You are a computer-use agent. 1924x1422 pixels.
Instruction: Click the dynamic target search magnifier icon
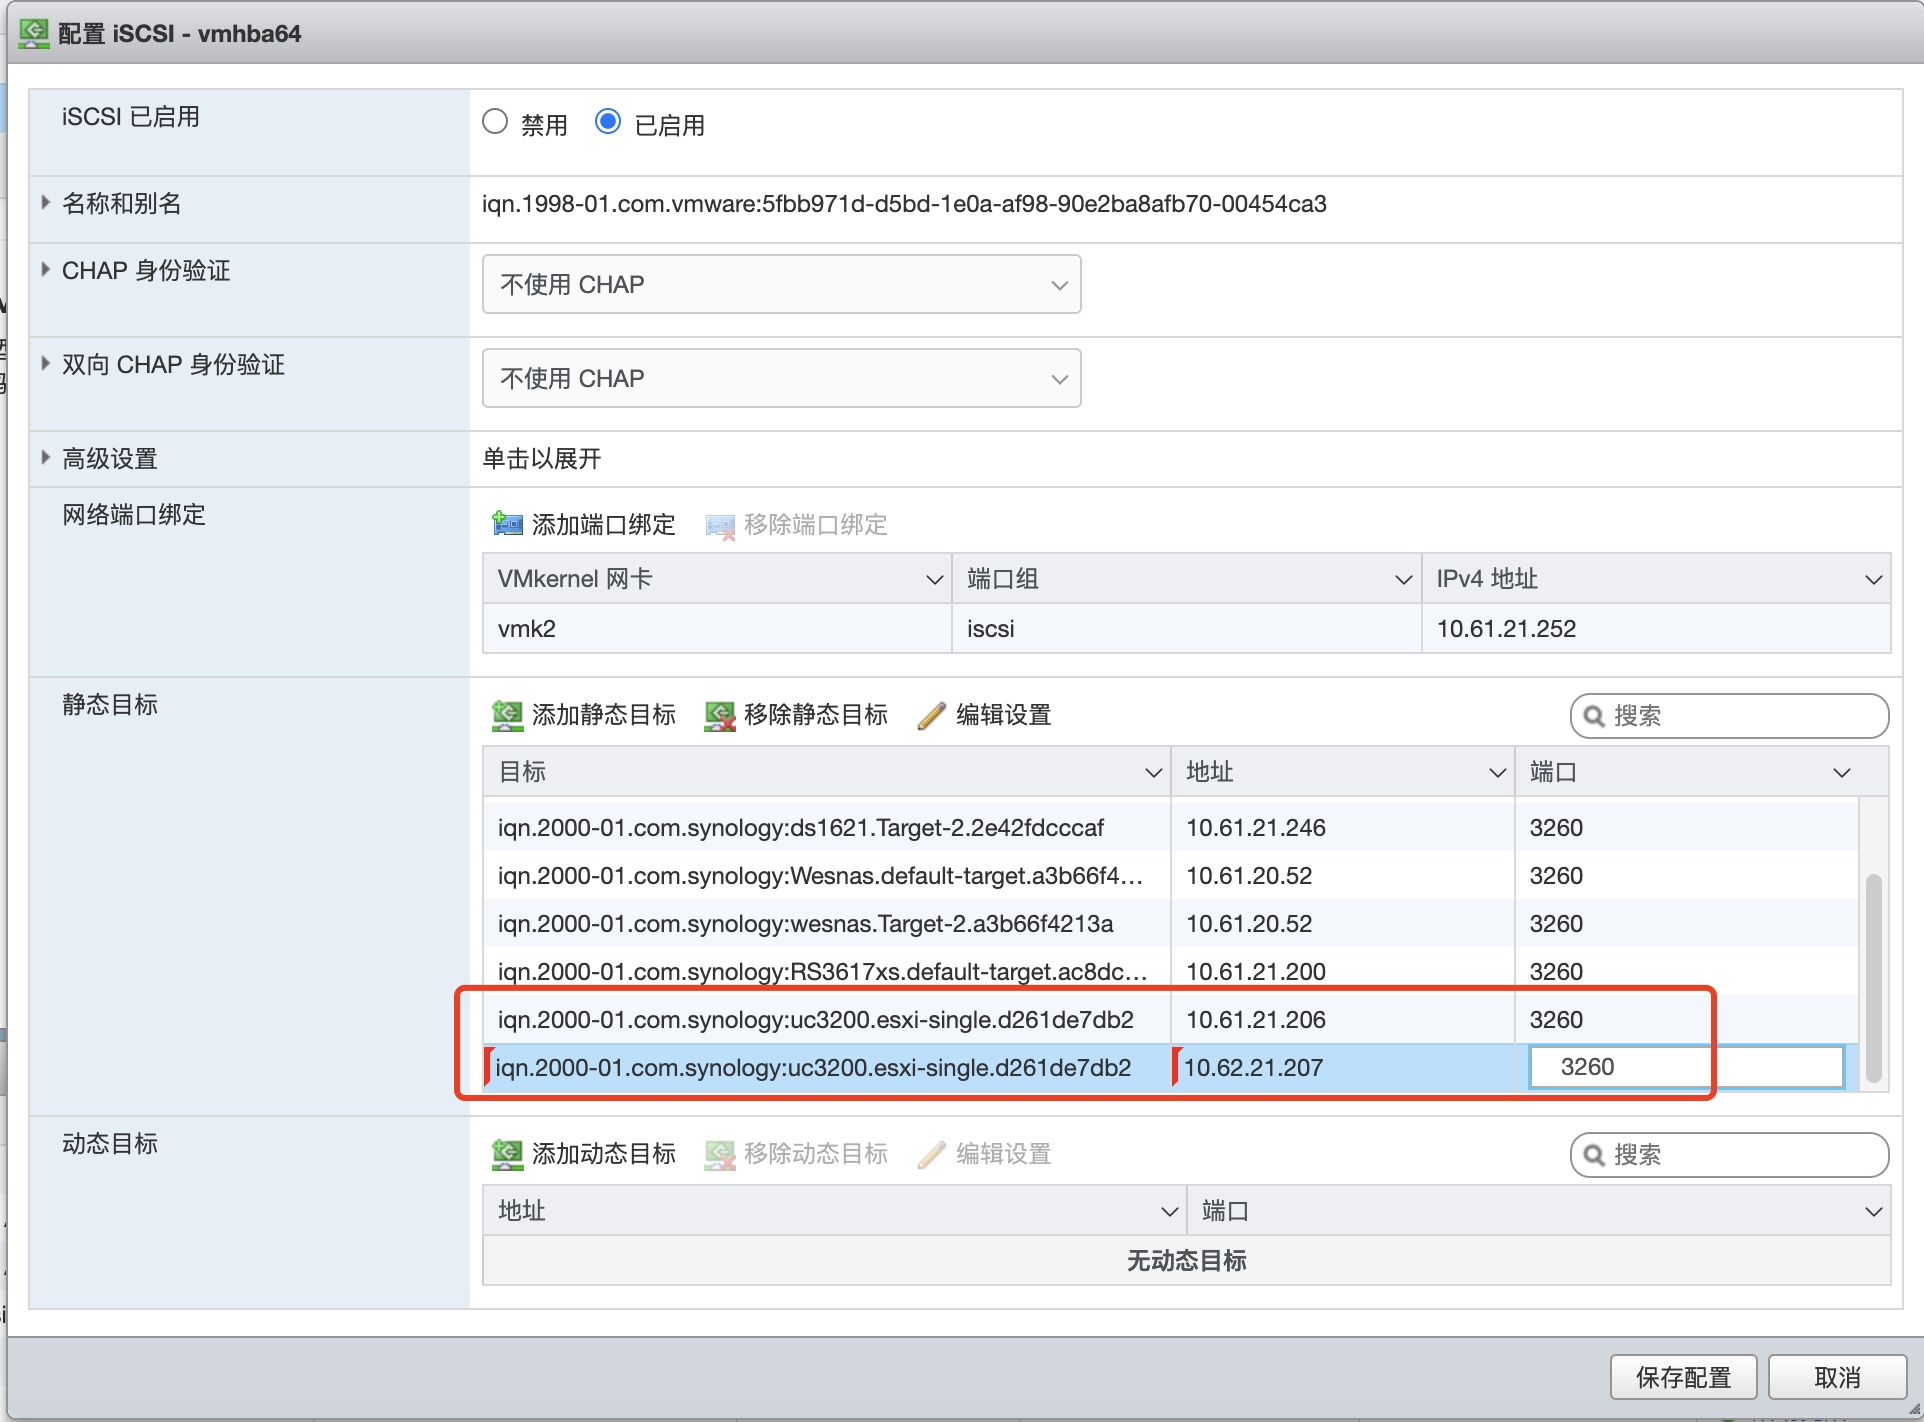[1594, 1155]
